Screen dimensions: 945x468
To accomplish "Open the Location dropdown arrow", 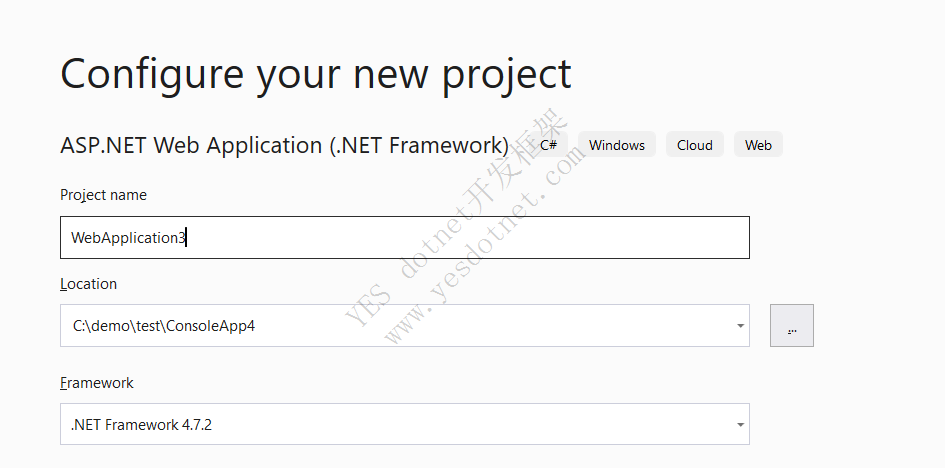I will pos(740,326).
